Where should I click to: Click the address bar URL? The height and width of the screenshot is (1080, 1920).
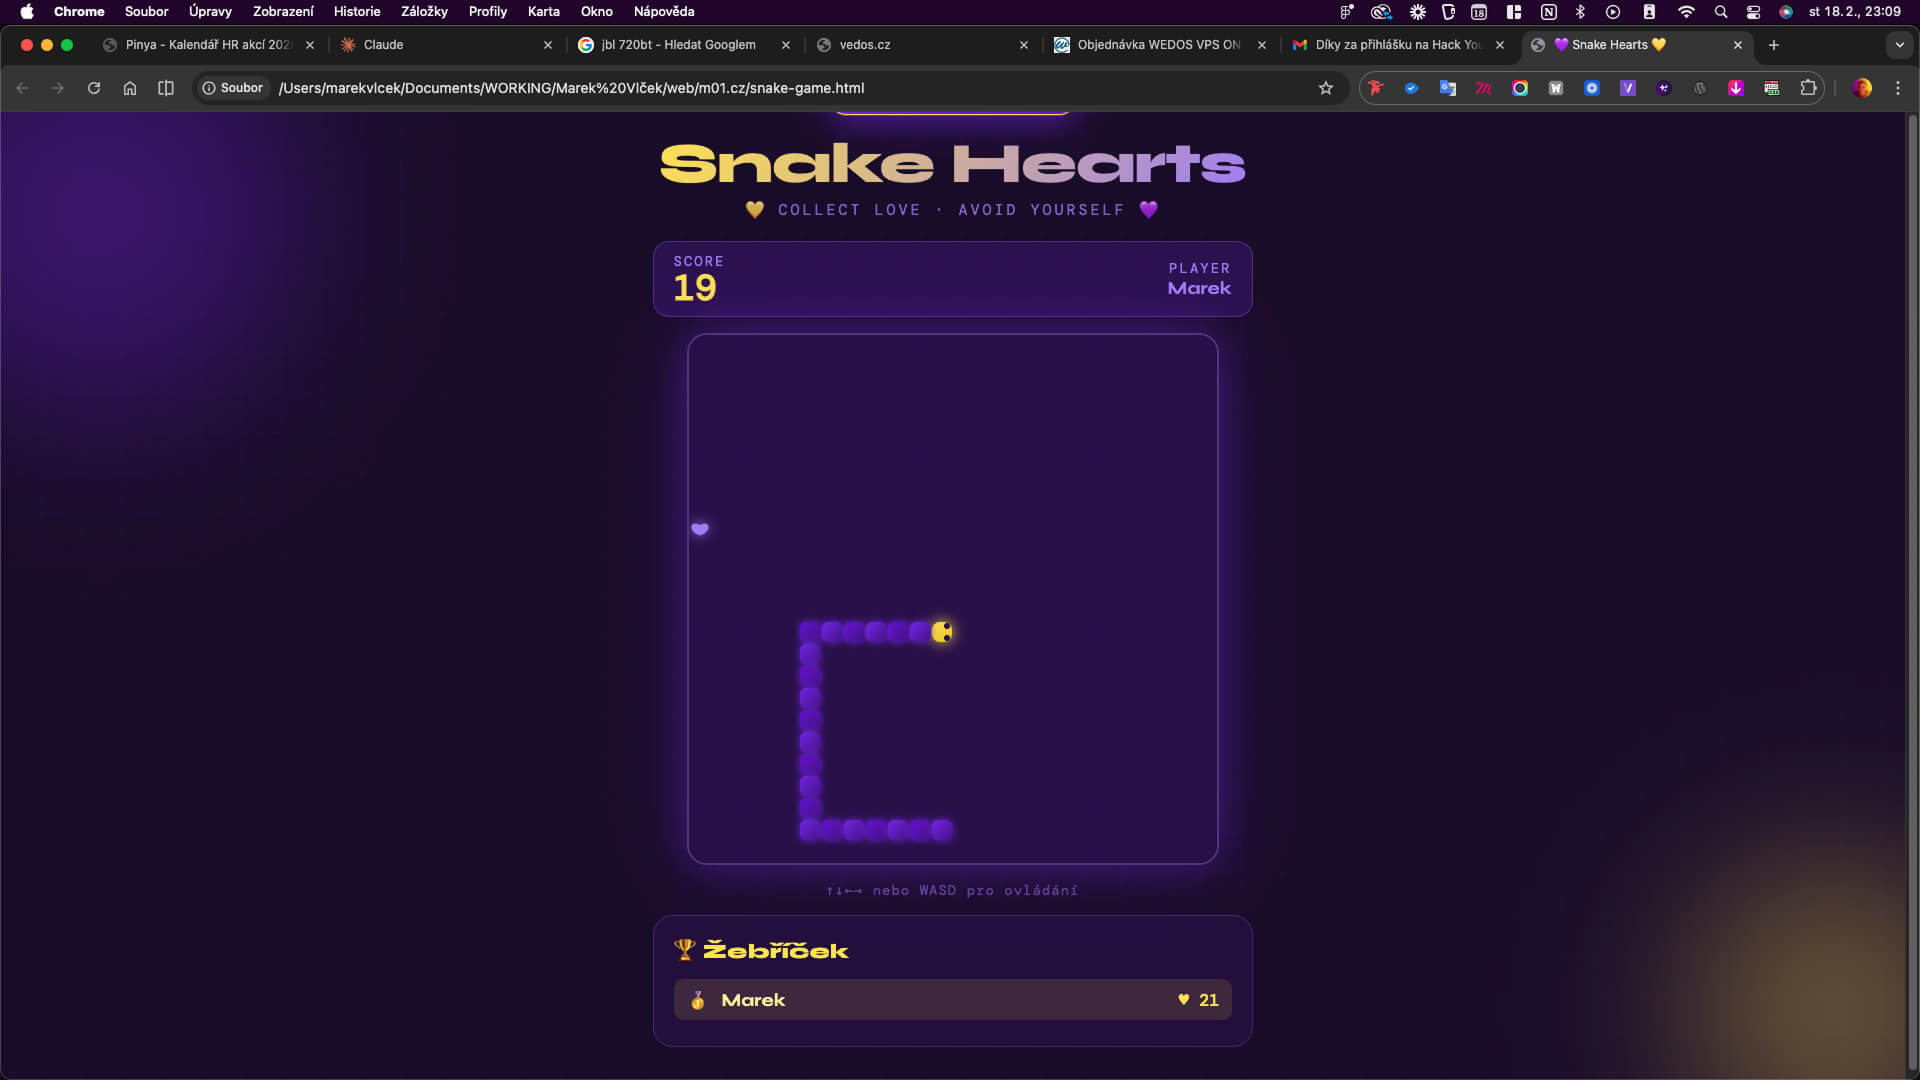pyautogui.click(x=571, y=88)
